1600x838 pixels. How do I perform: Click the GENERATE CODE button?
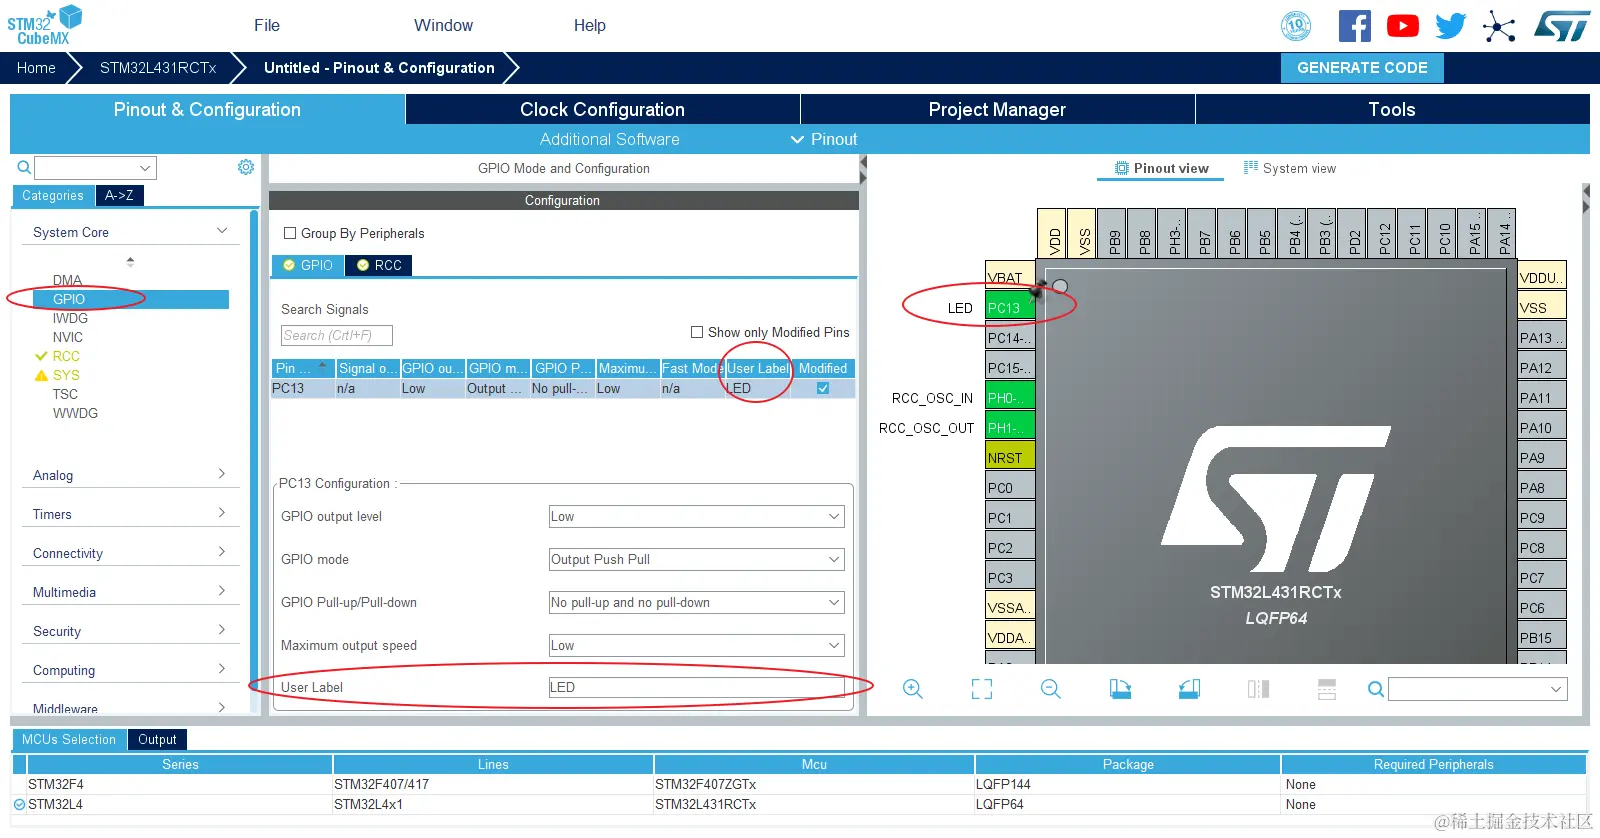(1362, 67)
